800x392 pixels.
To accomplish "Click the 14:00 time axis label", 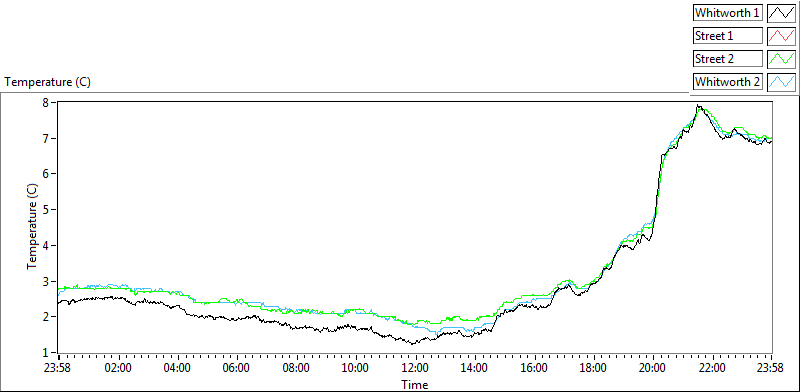I will [474, 368].
